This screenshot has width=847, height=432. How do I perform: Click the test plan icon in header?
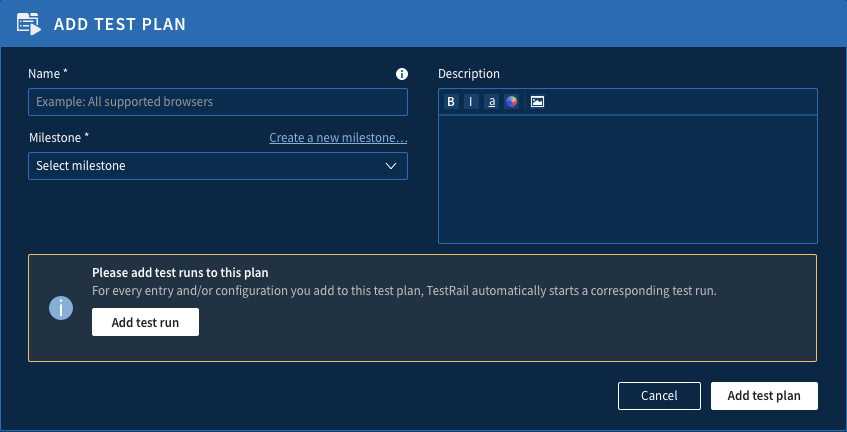pos(30,23)
